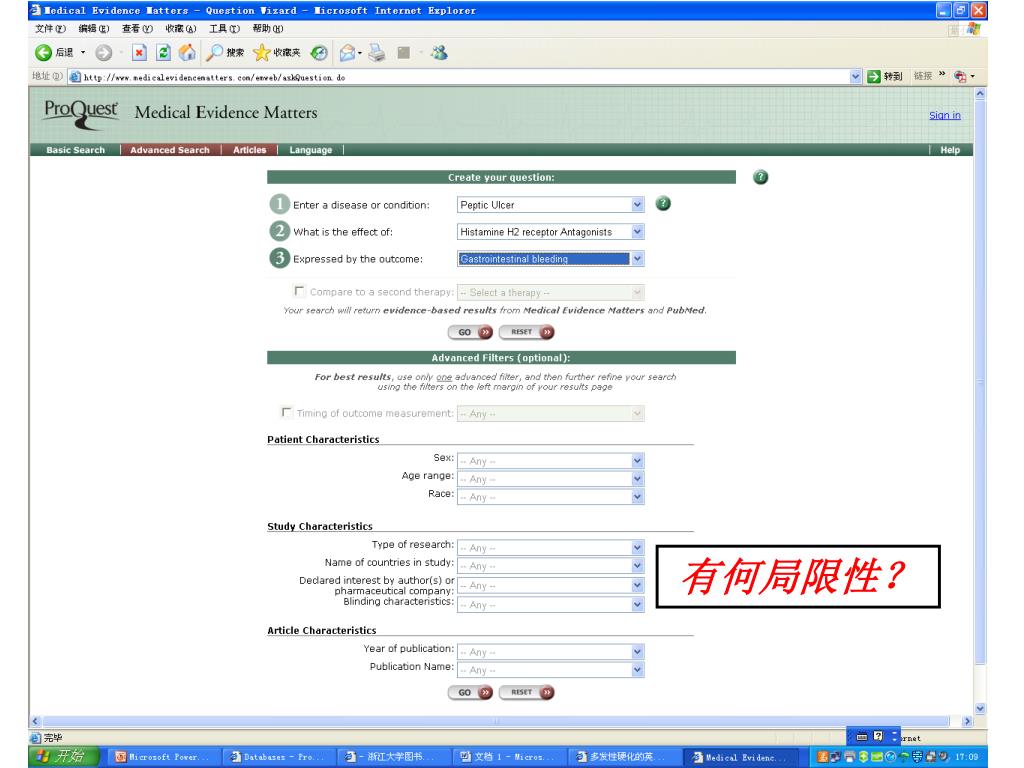Viewport: 1024px width, 768px height.
Task: Open the Age range dropdown
Action: [x=551, y=479]
